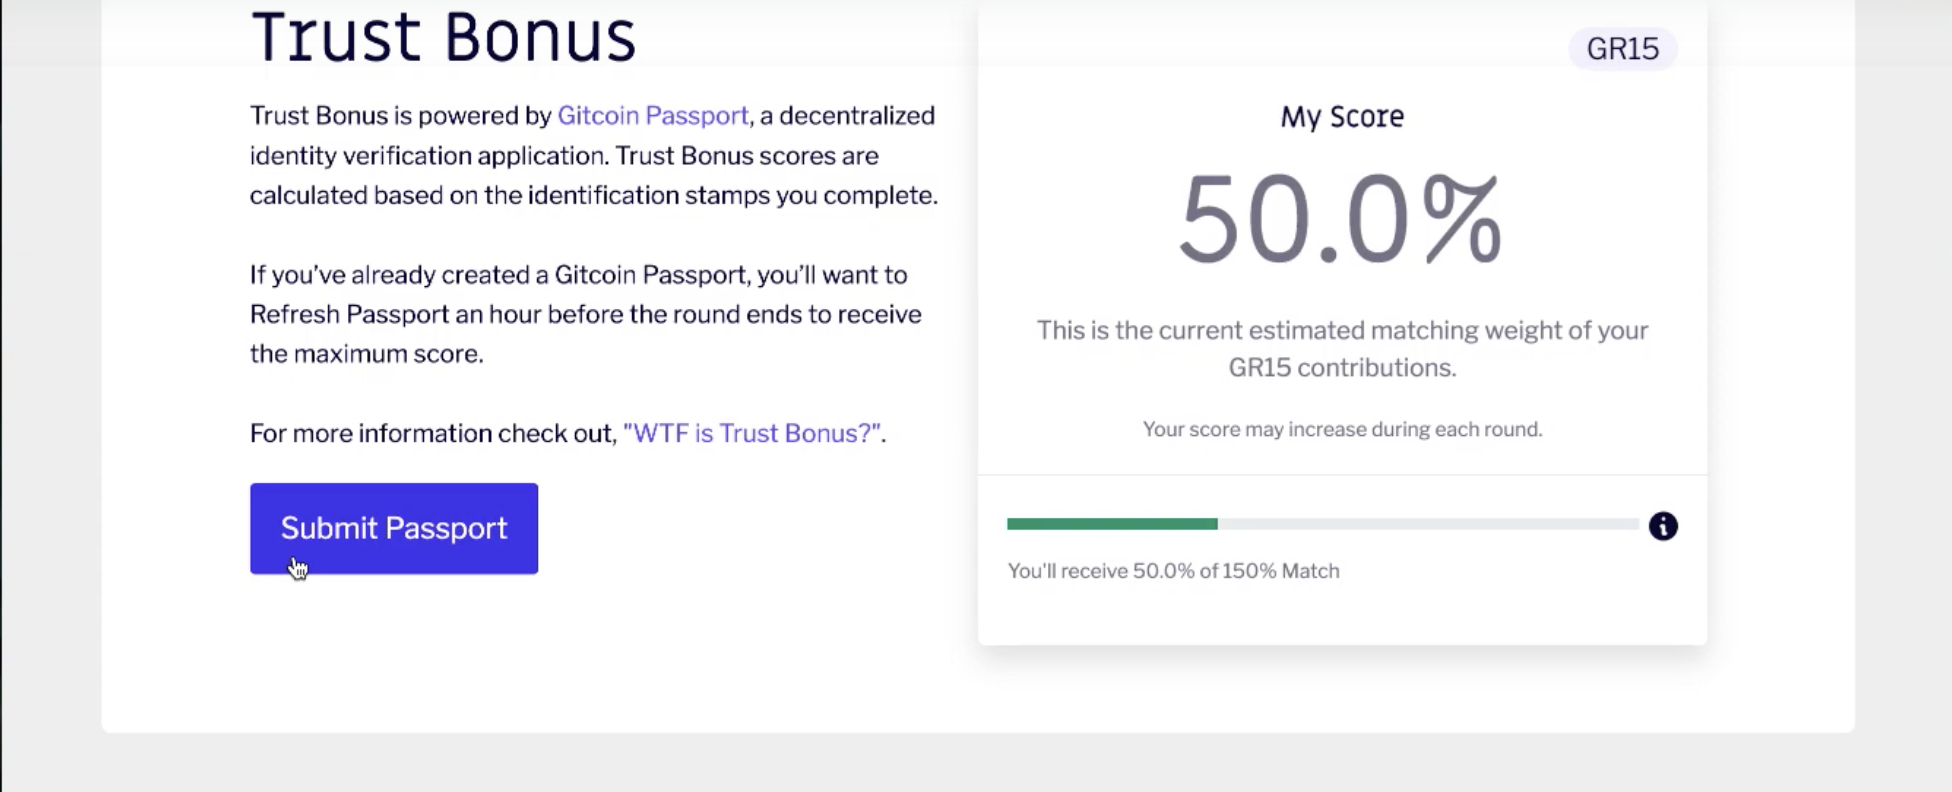Click the 'You'll receive 50.0% of 150% Match' label

click(x=1173, y=570)
